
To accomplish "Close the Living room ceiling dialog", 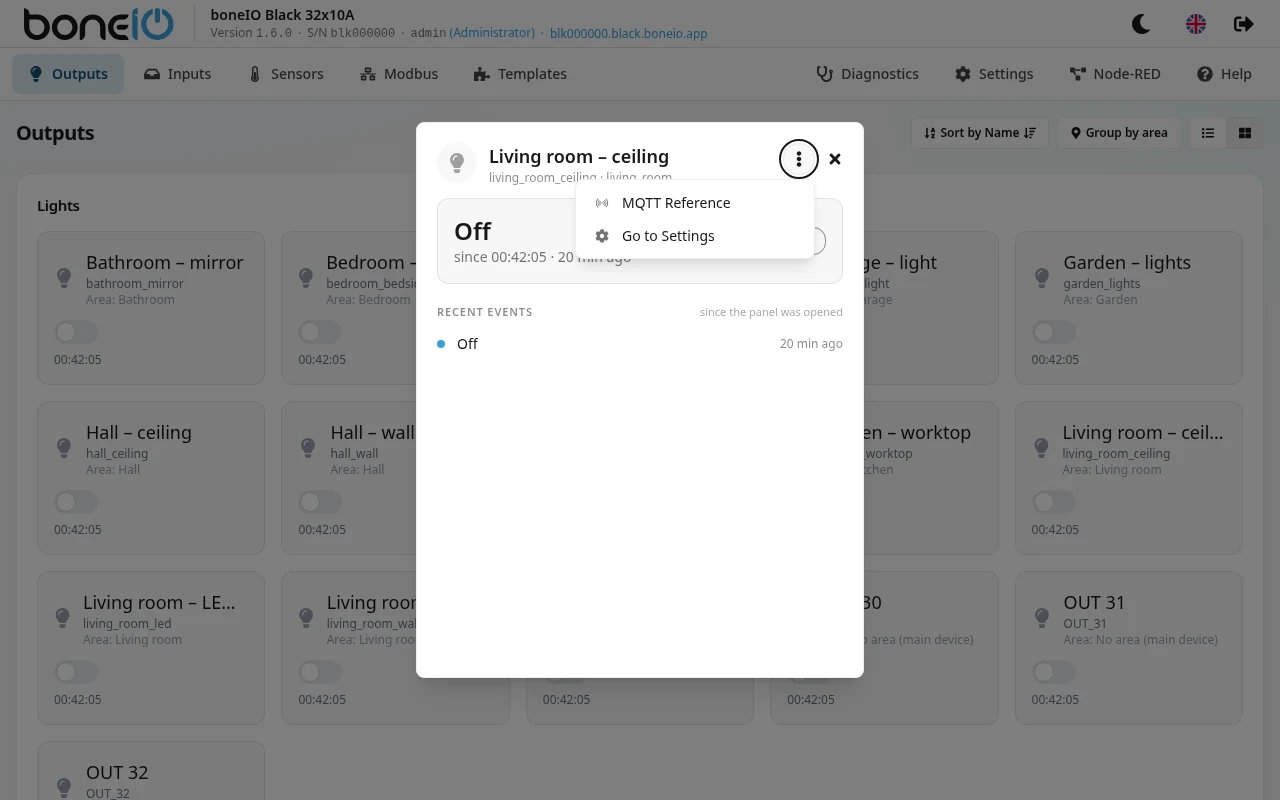I will (x=835, y=158).
